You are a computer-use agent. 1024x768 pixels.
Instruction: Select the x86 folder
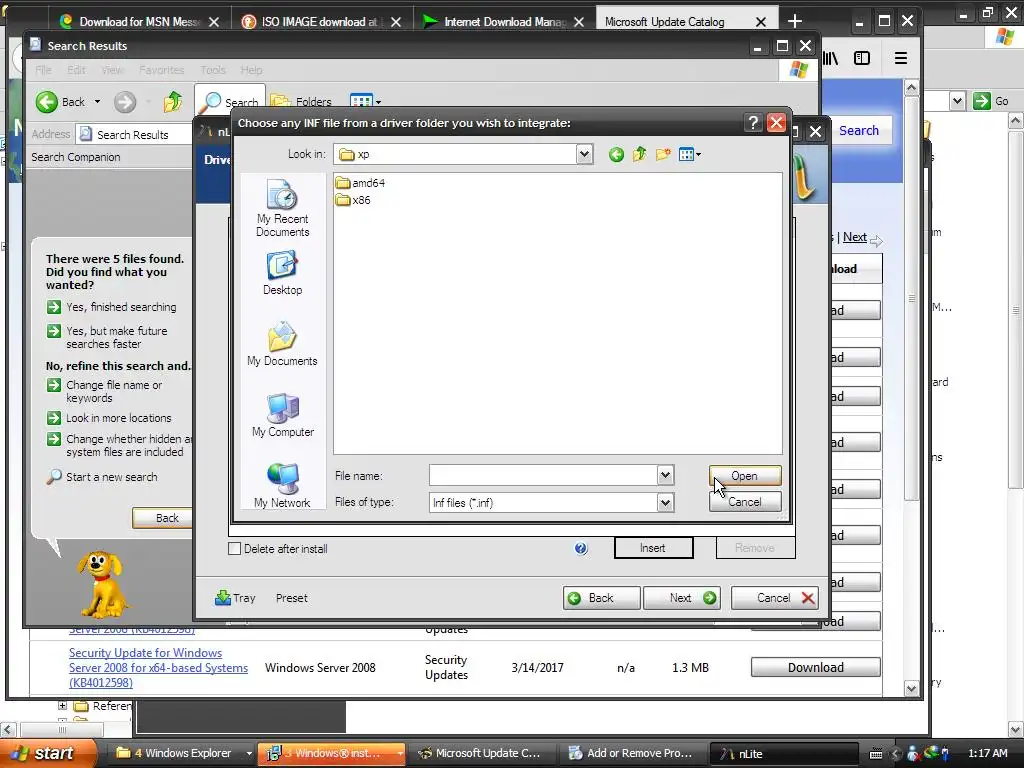click(353, 200)
